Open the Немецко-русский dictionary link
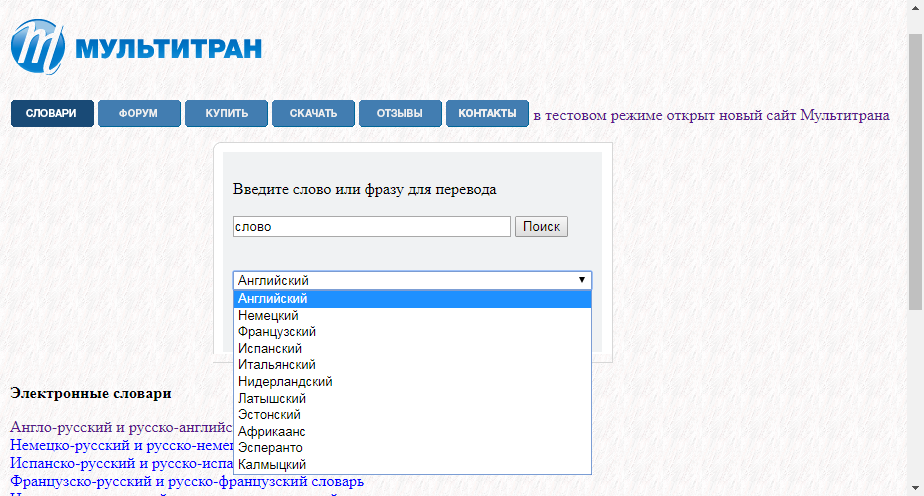 click(121, 445)
